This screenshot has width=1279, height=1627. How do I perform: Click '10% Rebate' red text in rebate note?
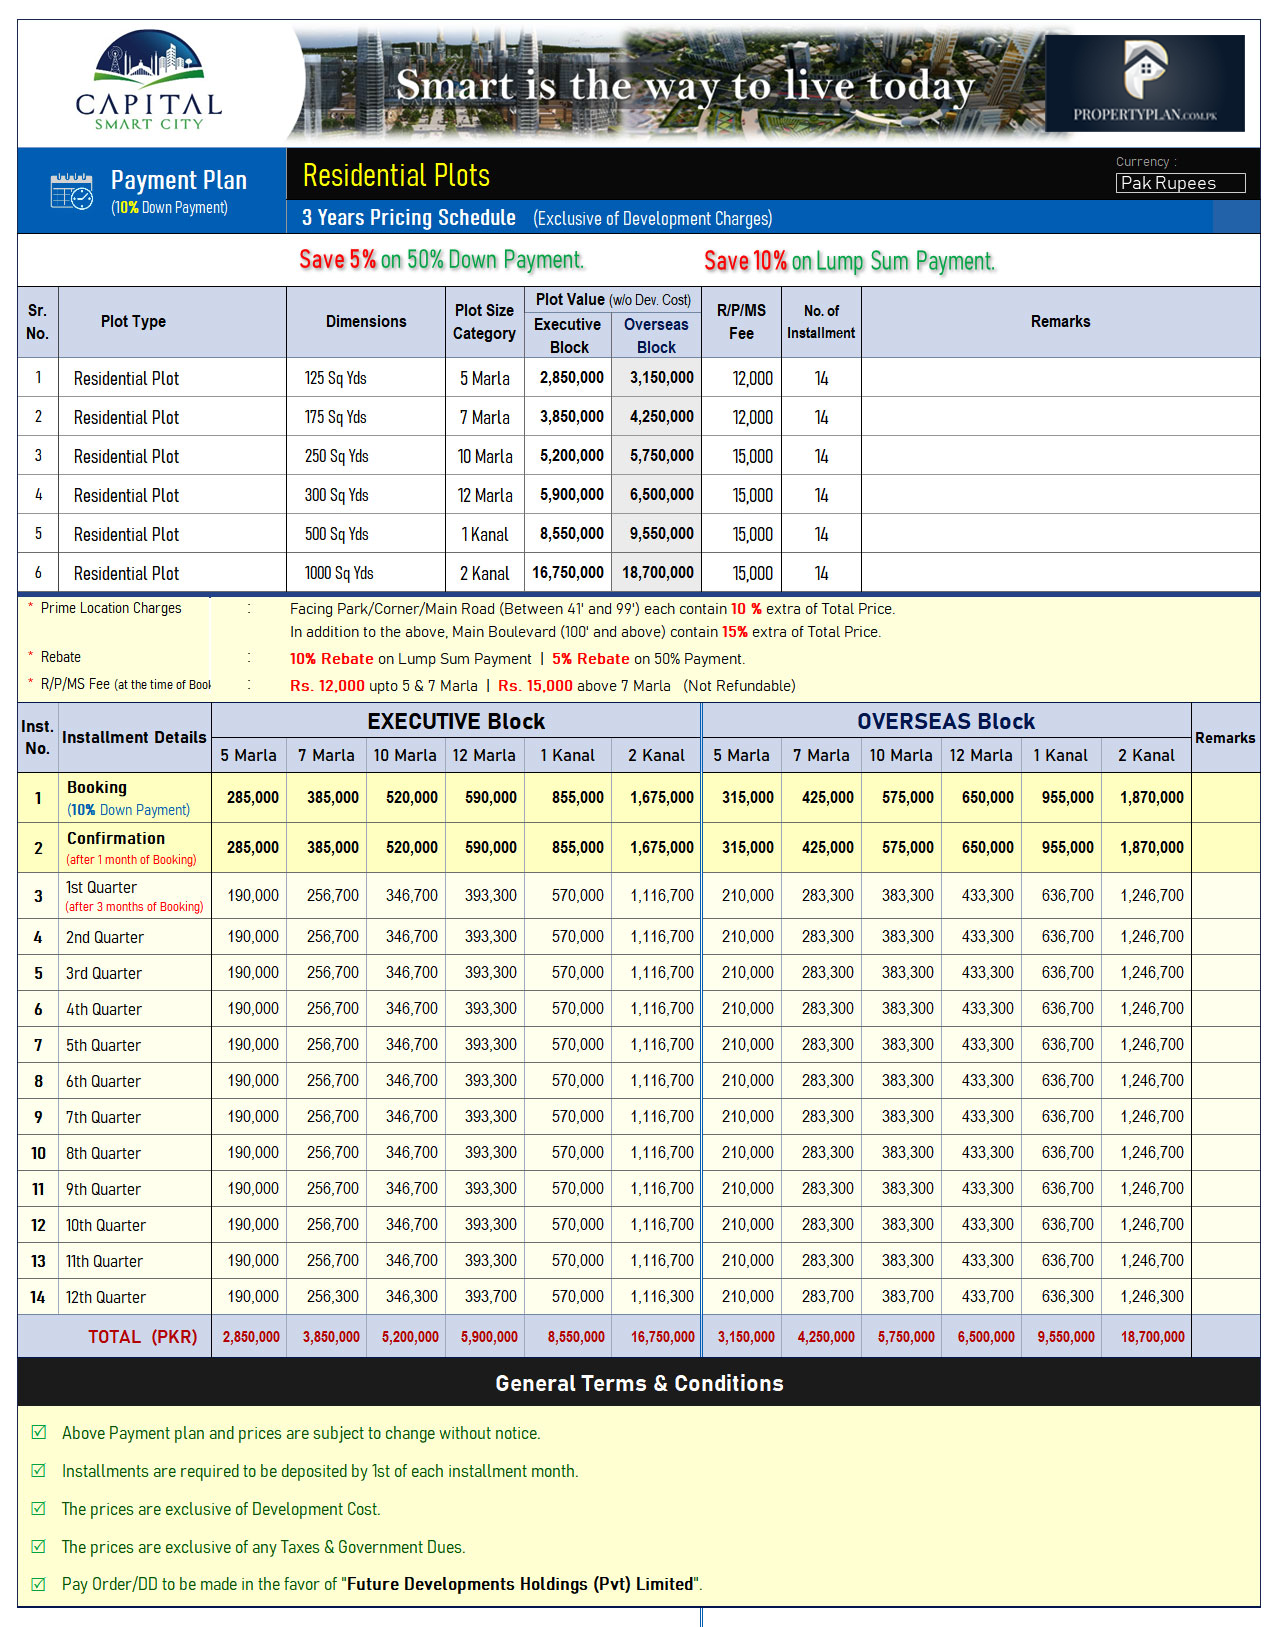pyautogui.click(x=332, y=659)
